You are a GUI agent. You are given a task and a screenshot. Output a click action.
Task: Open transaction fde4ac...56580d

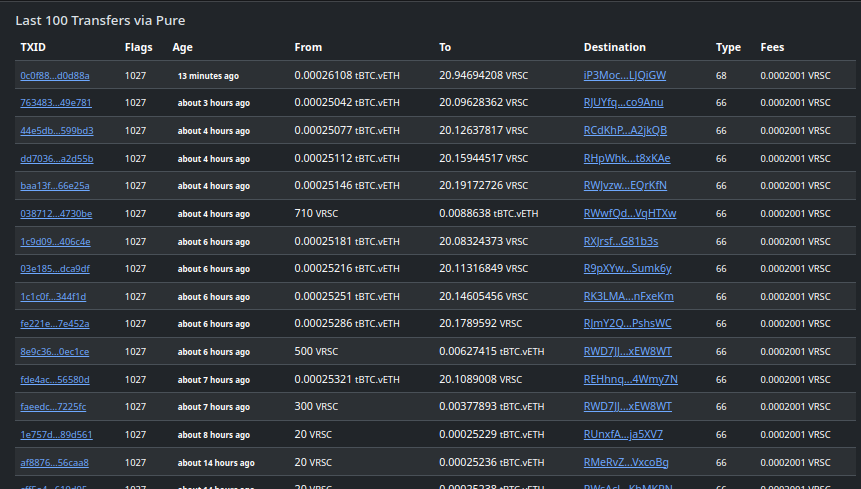(x=55, y=380)
